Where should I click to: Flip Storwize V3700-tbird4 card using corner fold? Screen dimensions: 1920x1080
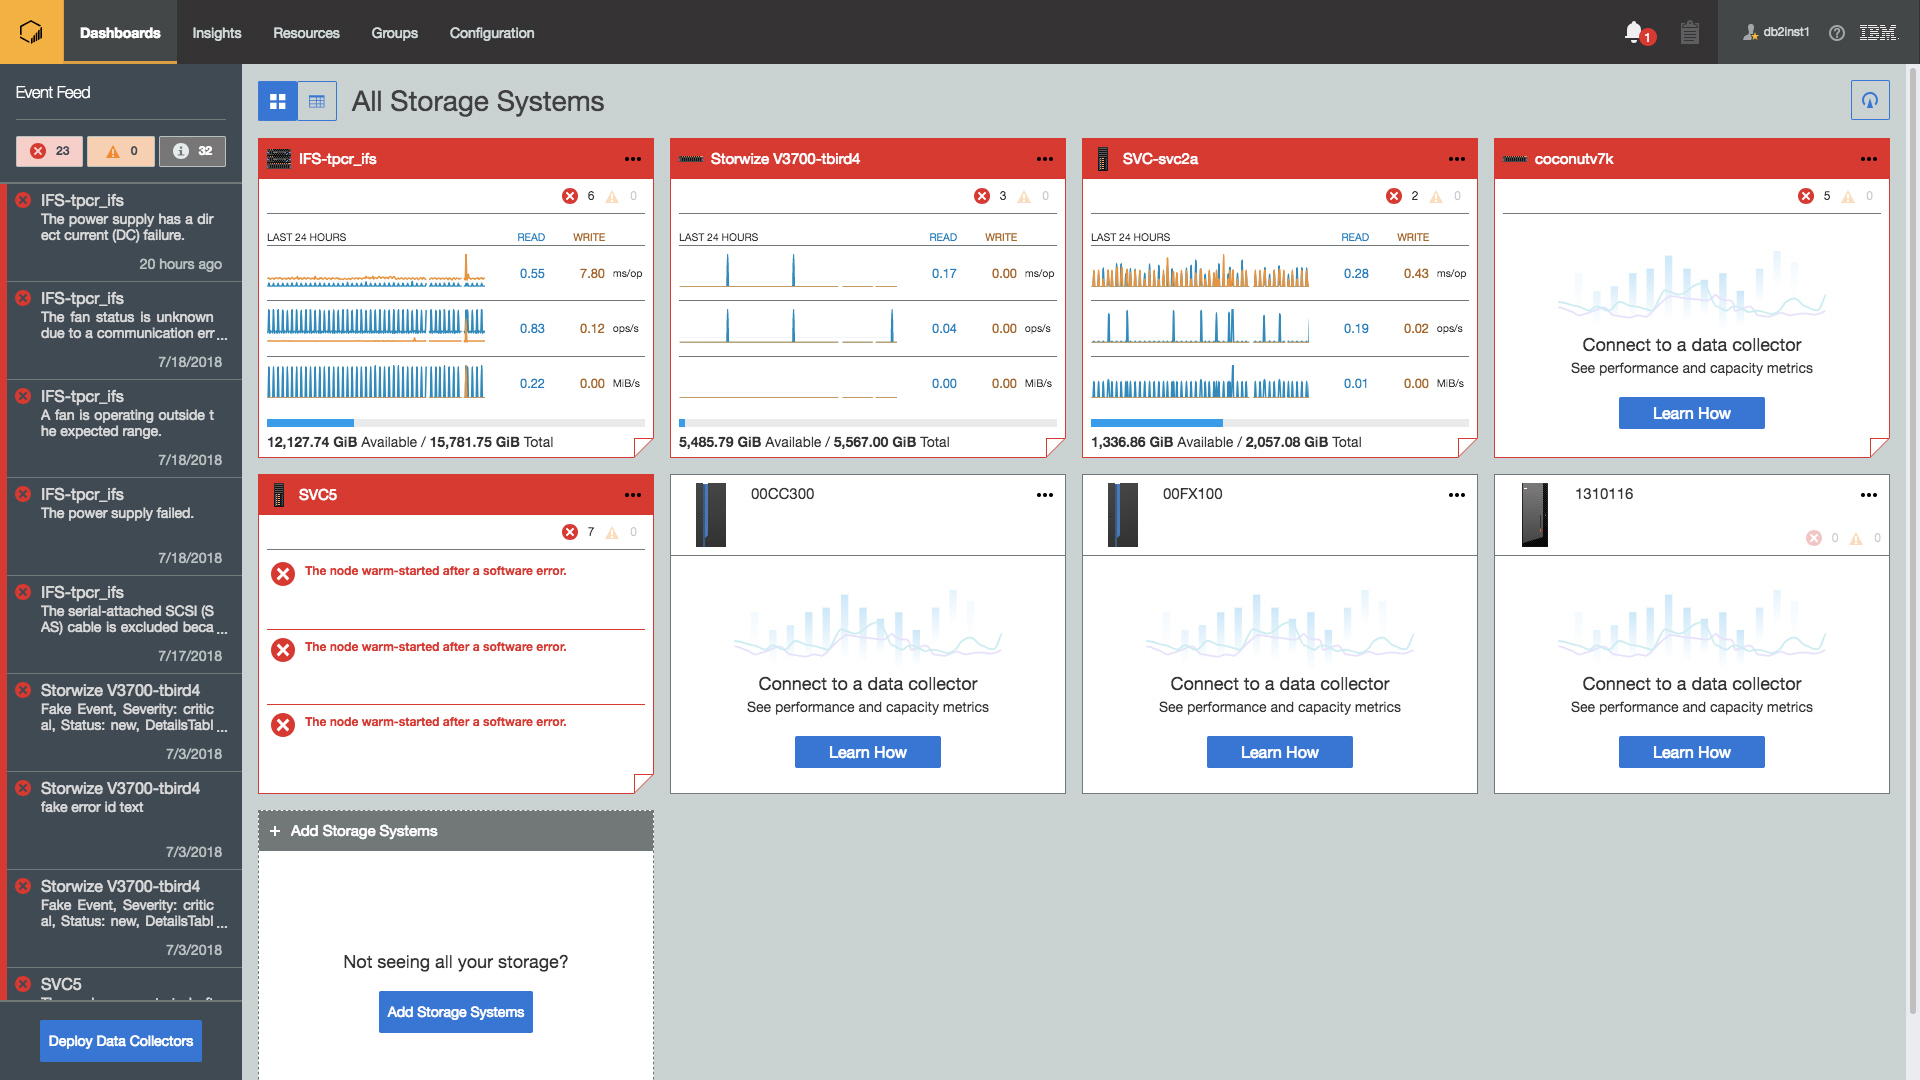1055,447
